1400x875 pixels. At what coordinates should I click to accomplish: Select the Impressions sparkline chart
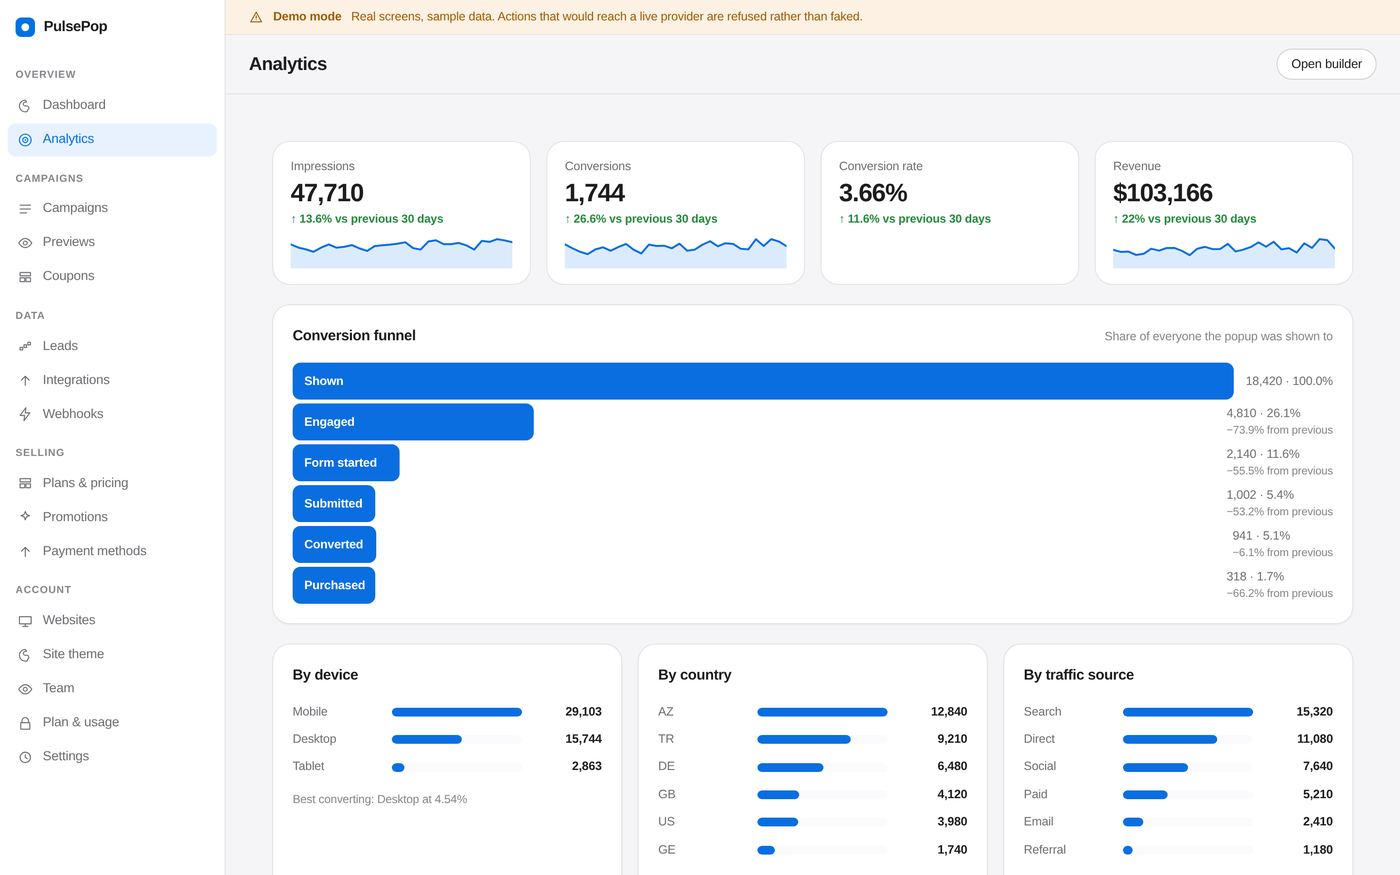click(x=401, y=253)
